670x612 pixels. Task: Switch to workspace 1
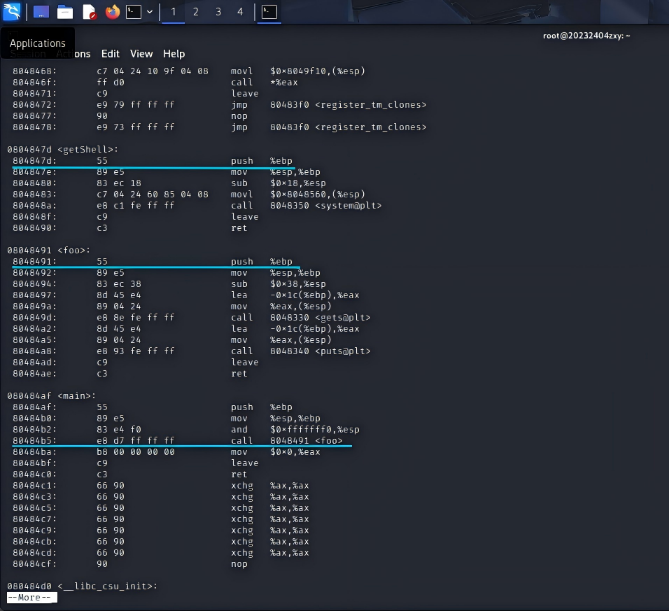pos(173,12)
